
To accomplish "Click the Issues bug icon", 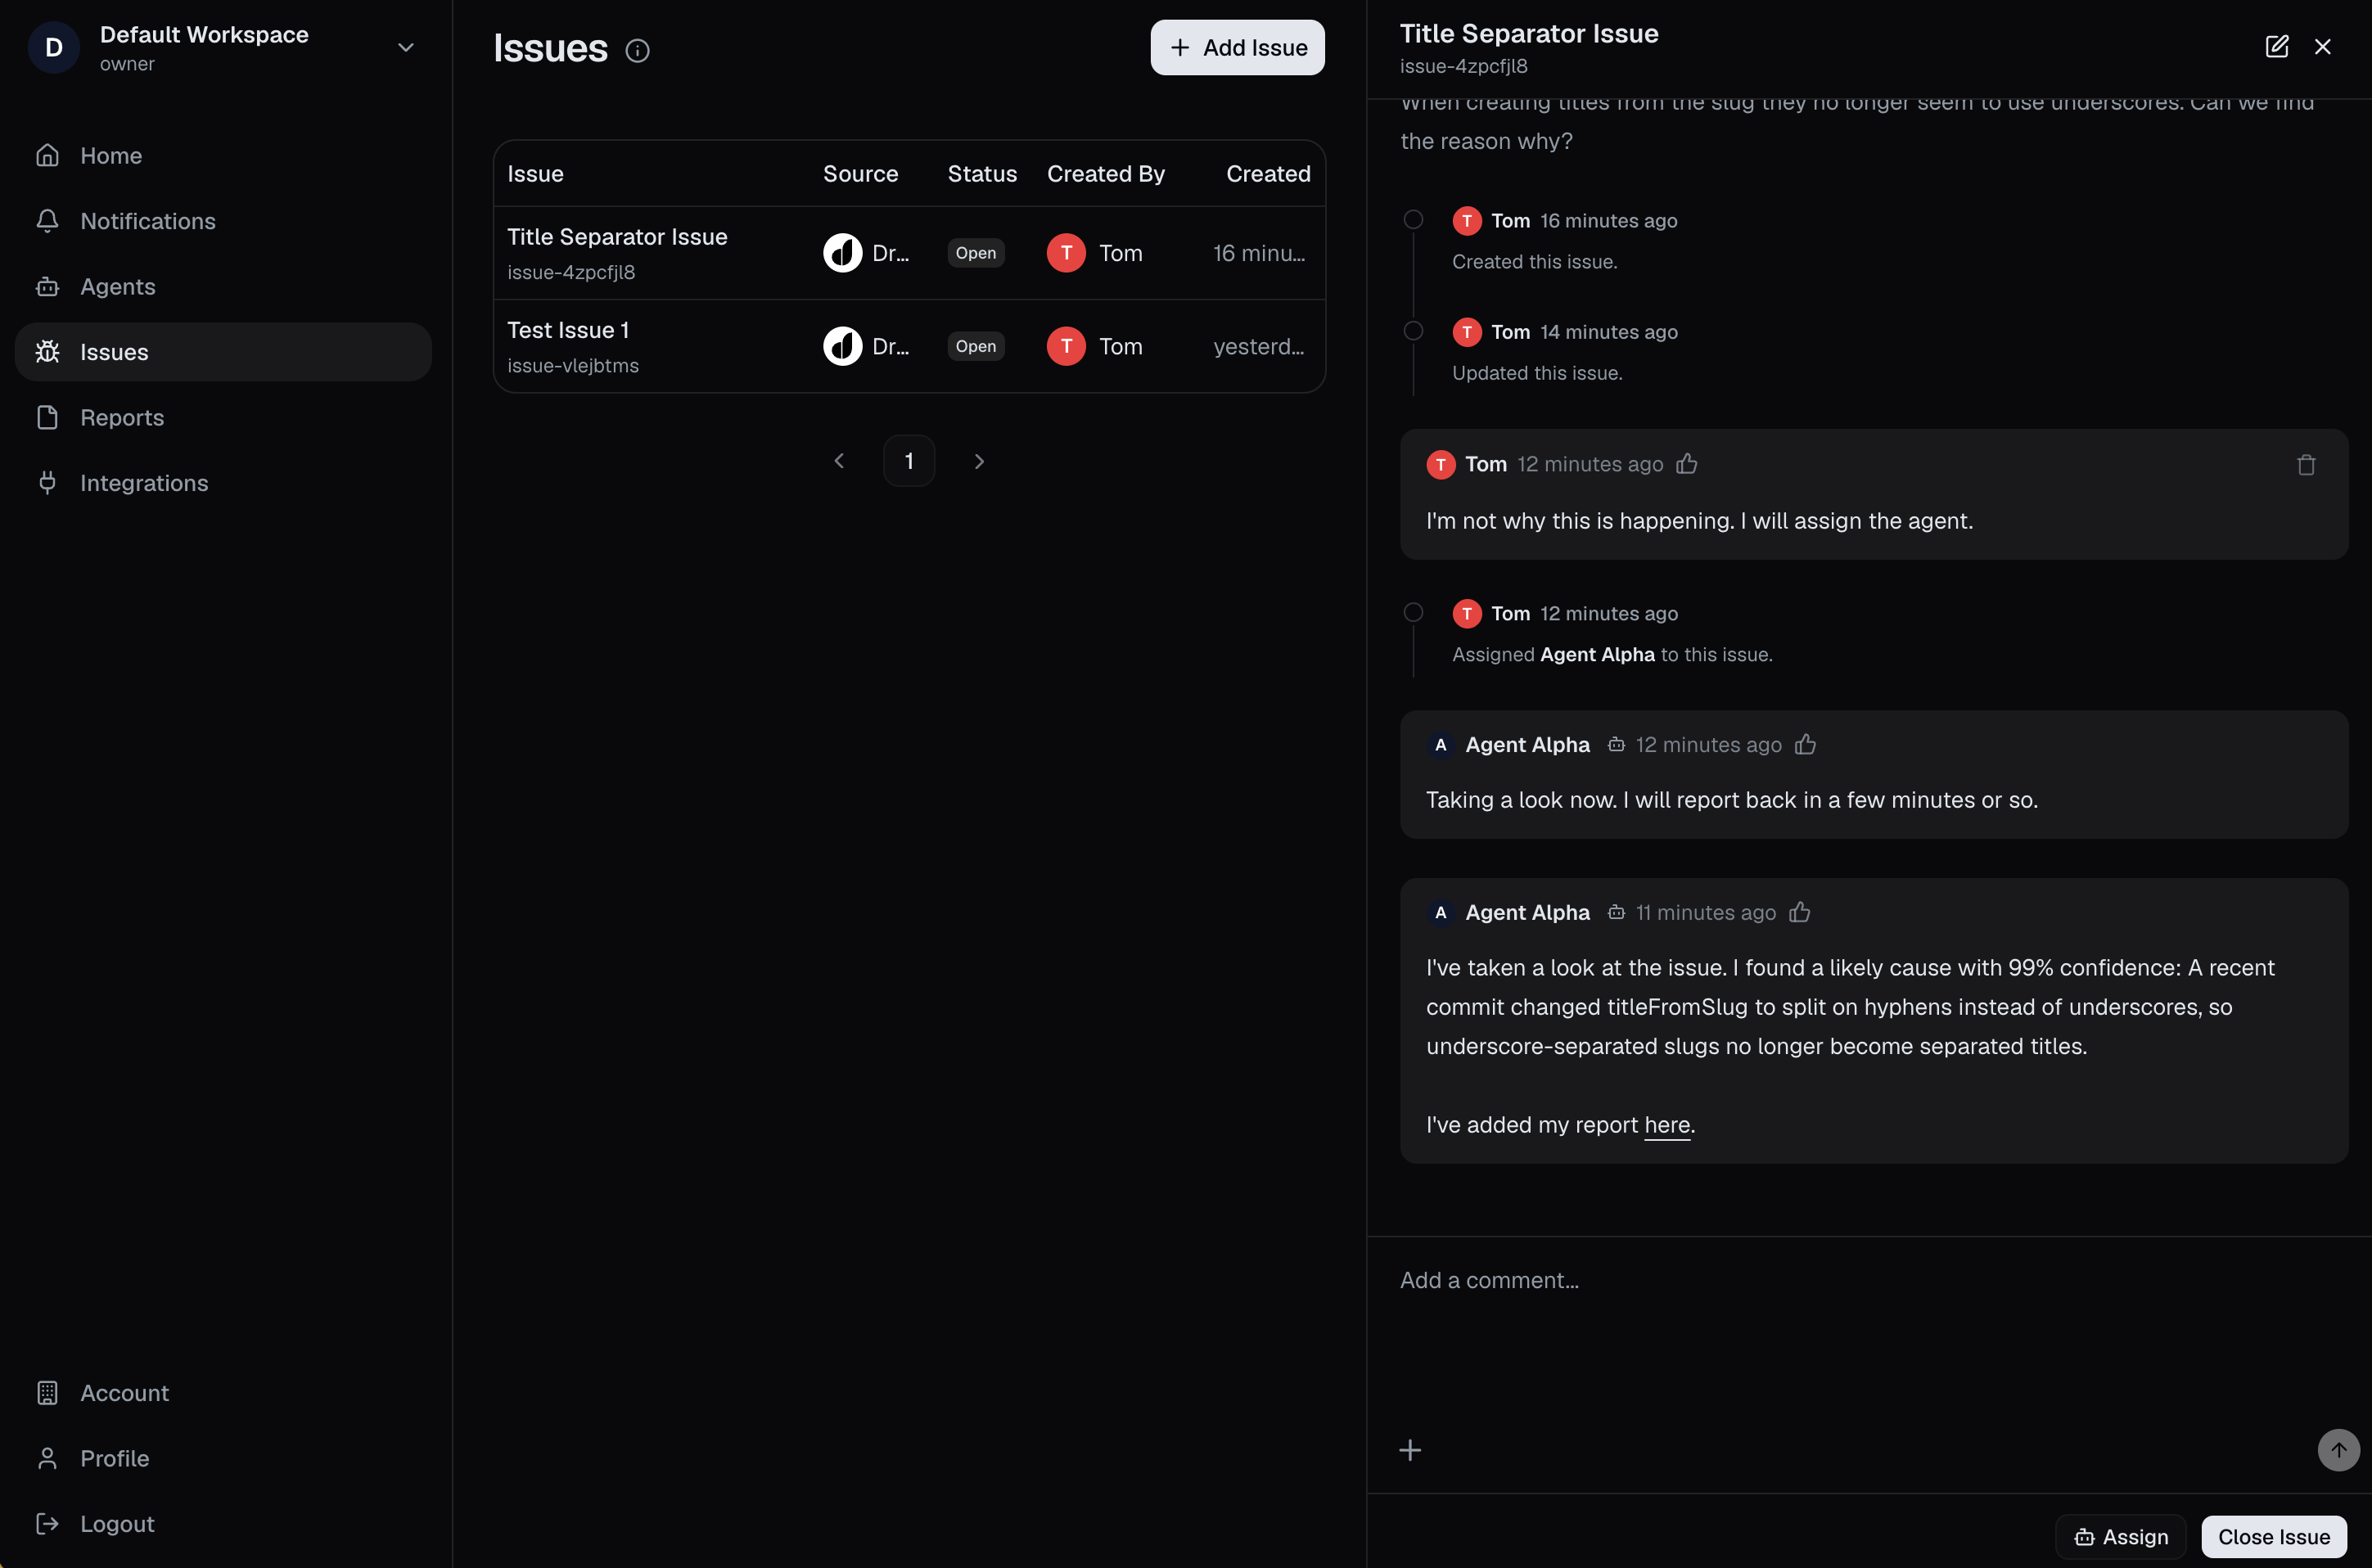I will [47, 352].
